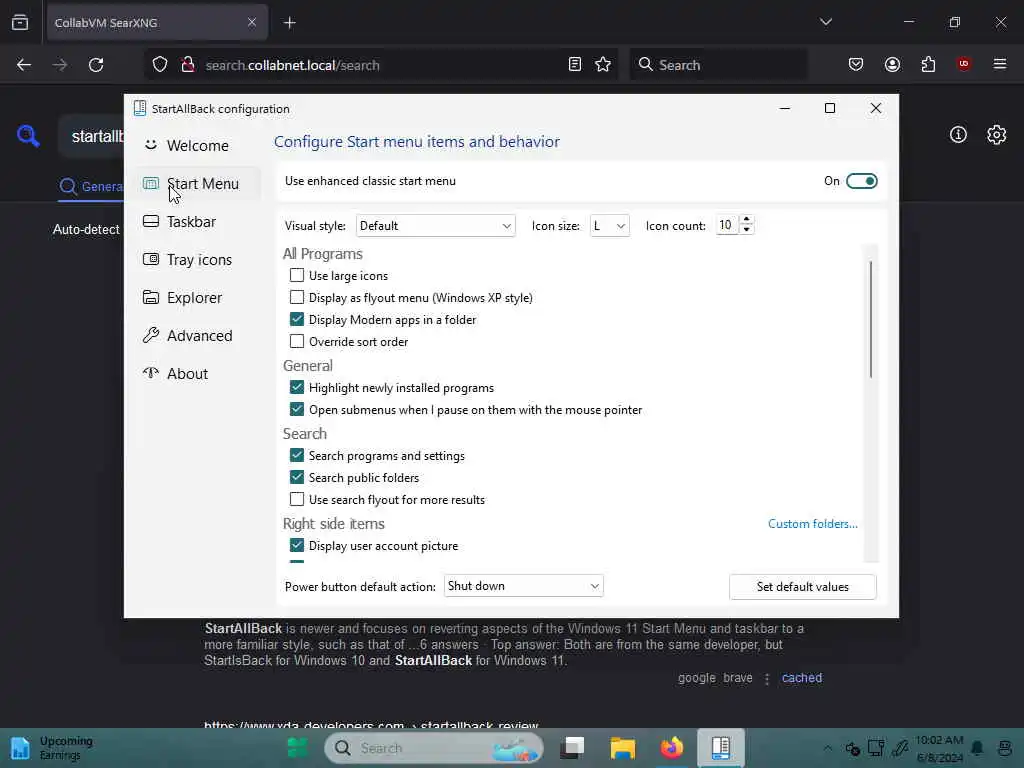Viewport: 1024px width, 768px height.
Task: Click Firefox icon on taskbar
Action: [672, 748]
